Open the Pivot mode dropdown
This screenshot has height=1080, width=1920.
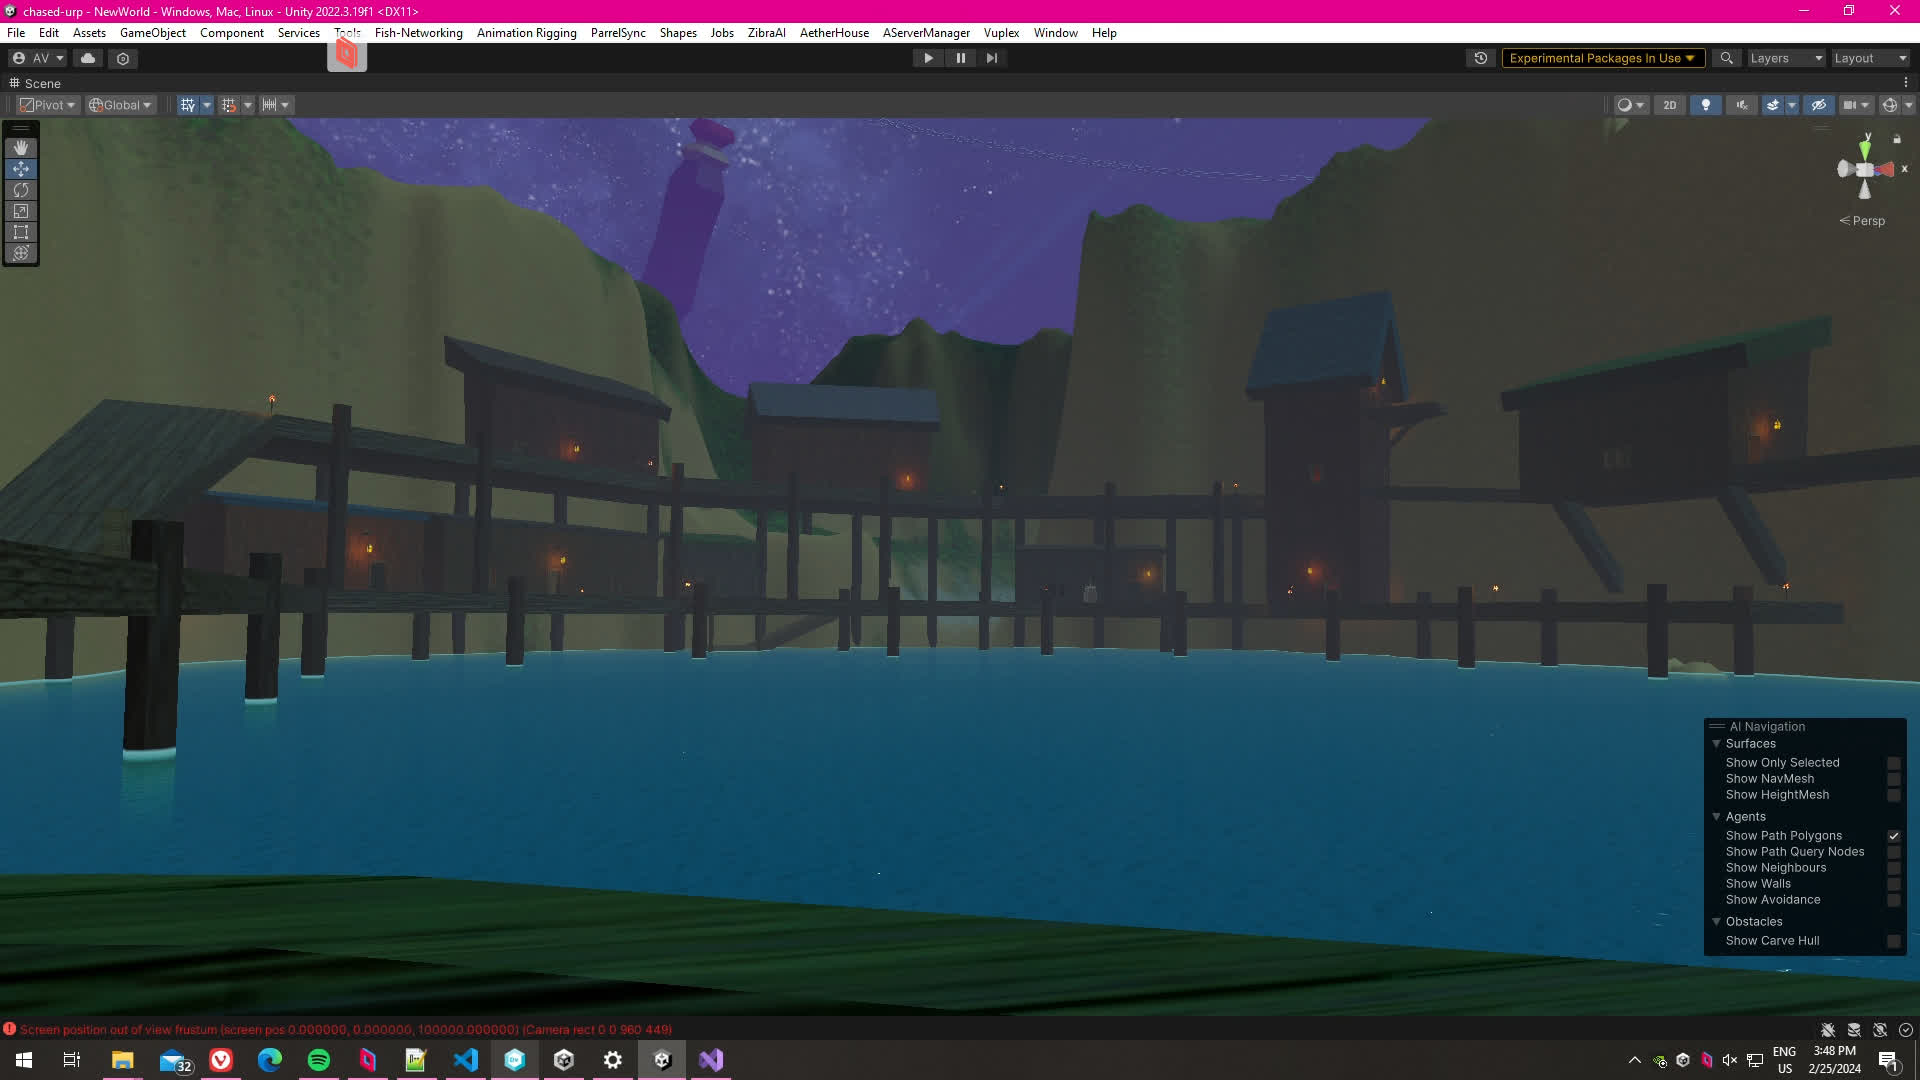(48, 105)
